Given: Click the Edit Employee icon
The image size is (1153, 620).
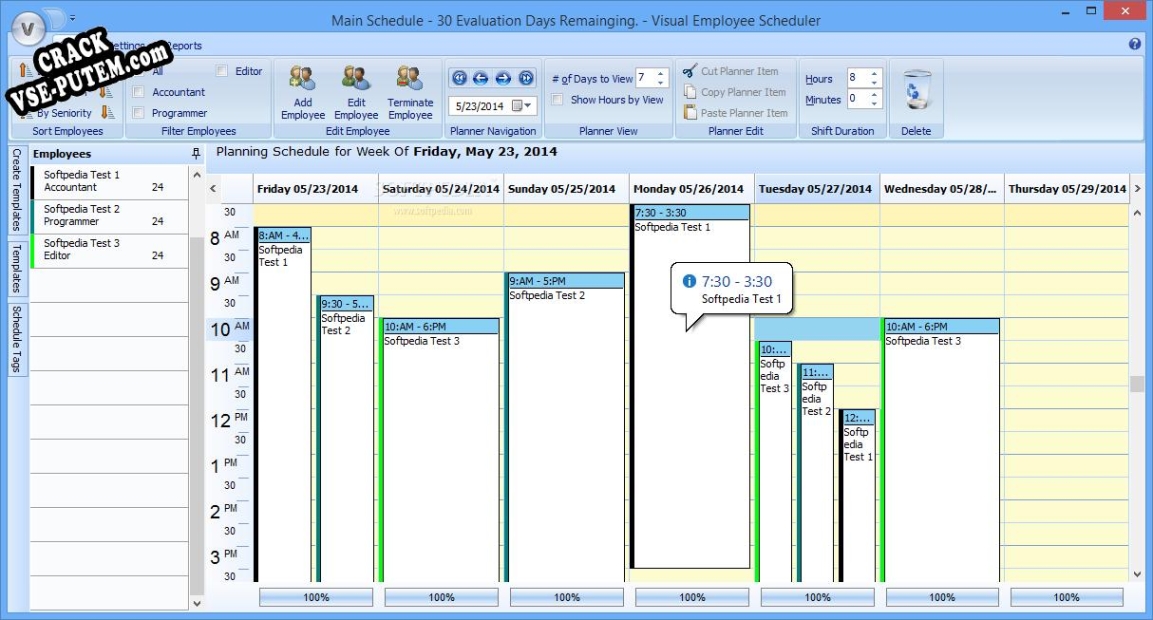Looking at the screenshot, I should [356, 78].
